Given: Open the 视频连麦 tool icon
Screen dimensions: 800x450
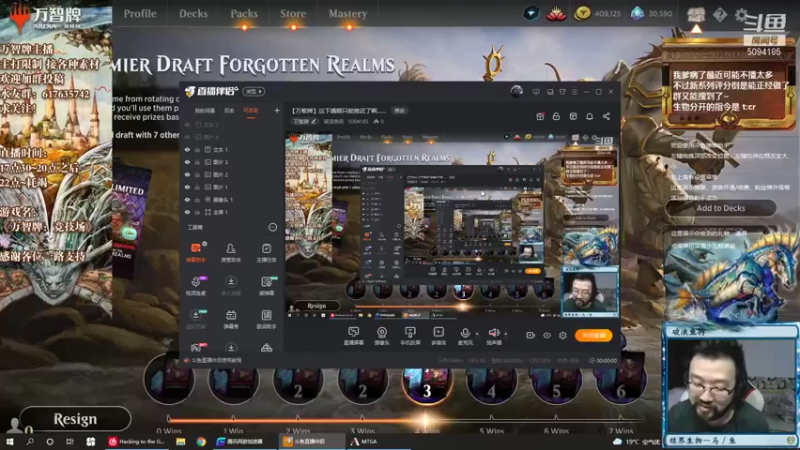Looking at the screenshot, I should click(195, 286).
